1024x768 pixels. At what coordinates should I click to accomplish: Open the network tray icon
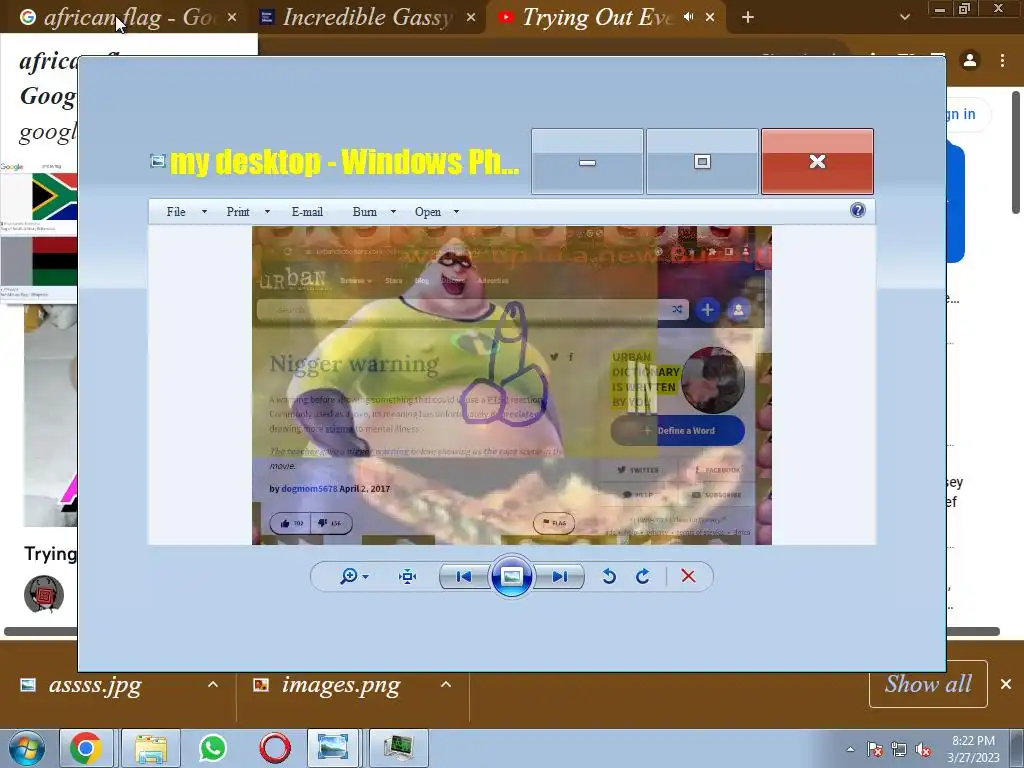[899, 750]
